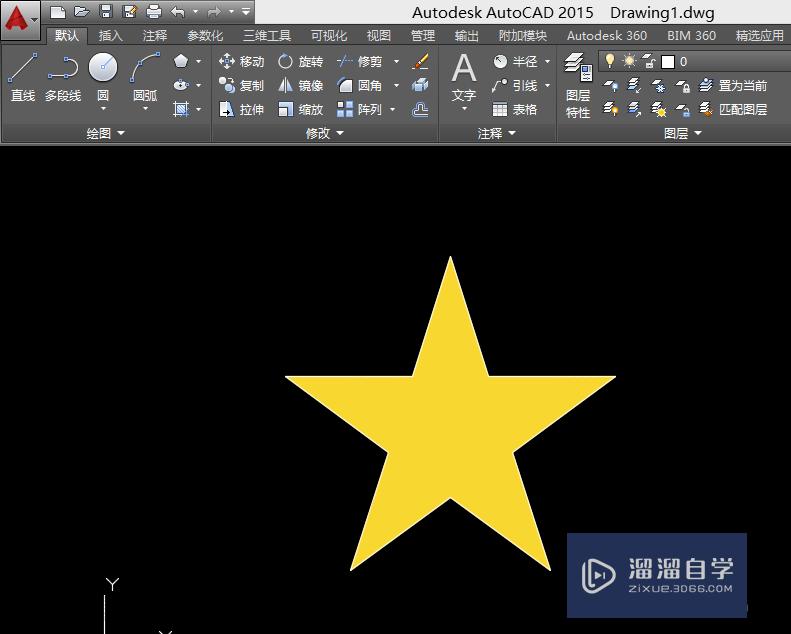The image size is (791, 634).
Task: Open the Autodesk 360 tab
Action: point(607,35)
